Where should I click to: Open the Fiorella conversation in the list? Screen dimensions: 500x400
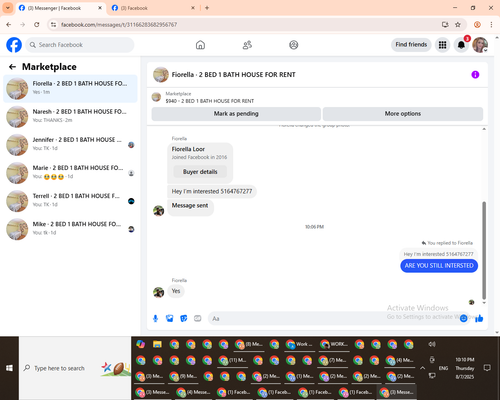(70, 89)
